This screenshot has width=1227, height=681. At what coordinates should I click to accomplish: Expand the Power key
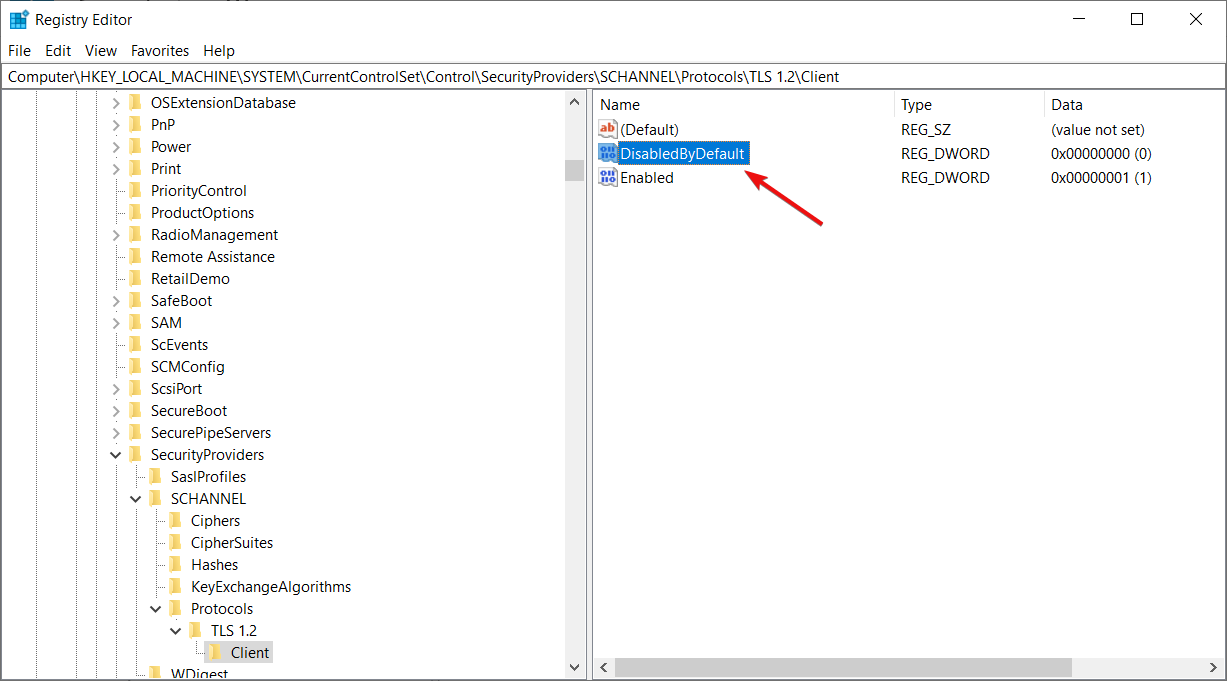(x=116, y=146)
